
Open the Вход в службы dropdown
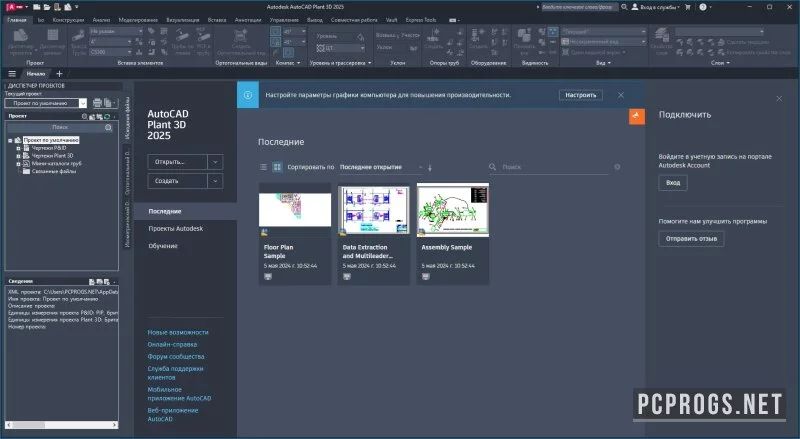pos(656,7)
